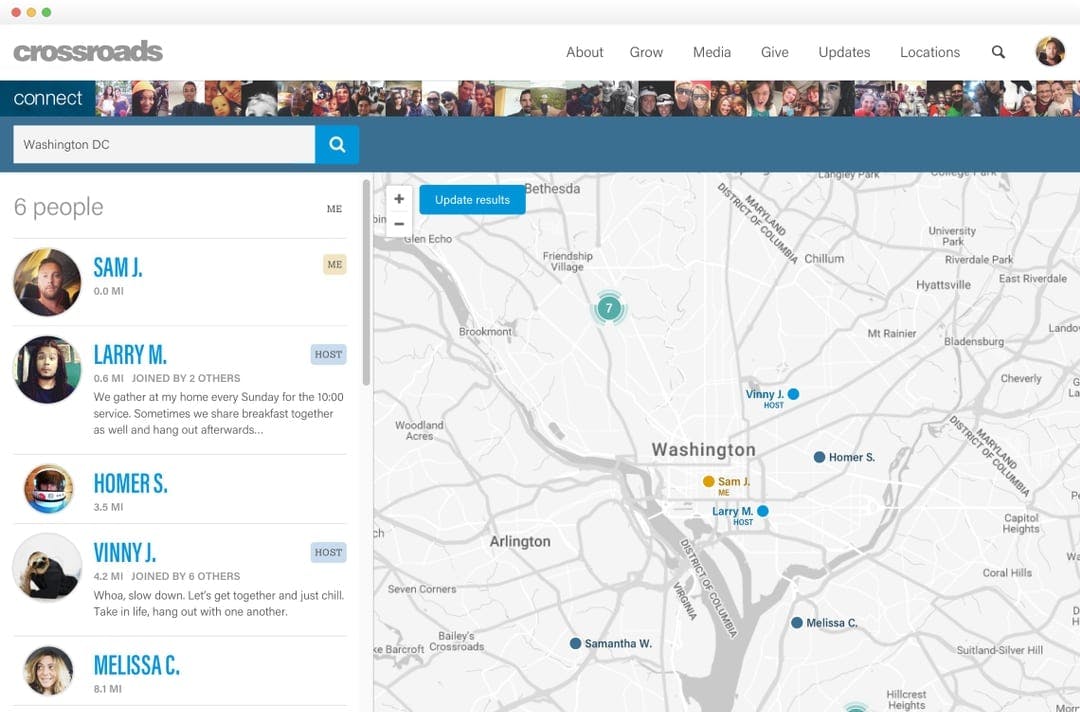
Task: Click the 'Hyattsville' map label
Action: 943,285
